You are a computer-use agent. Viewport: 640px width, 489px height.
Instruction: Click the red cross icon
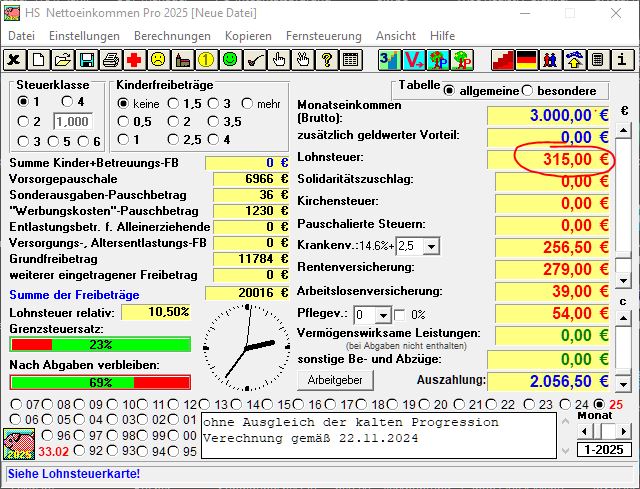(134, 60)
